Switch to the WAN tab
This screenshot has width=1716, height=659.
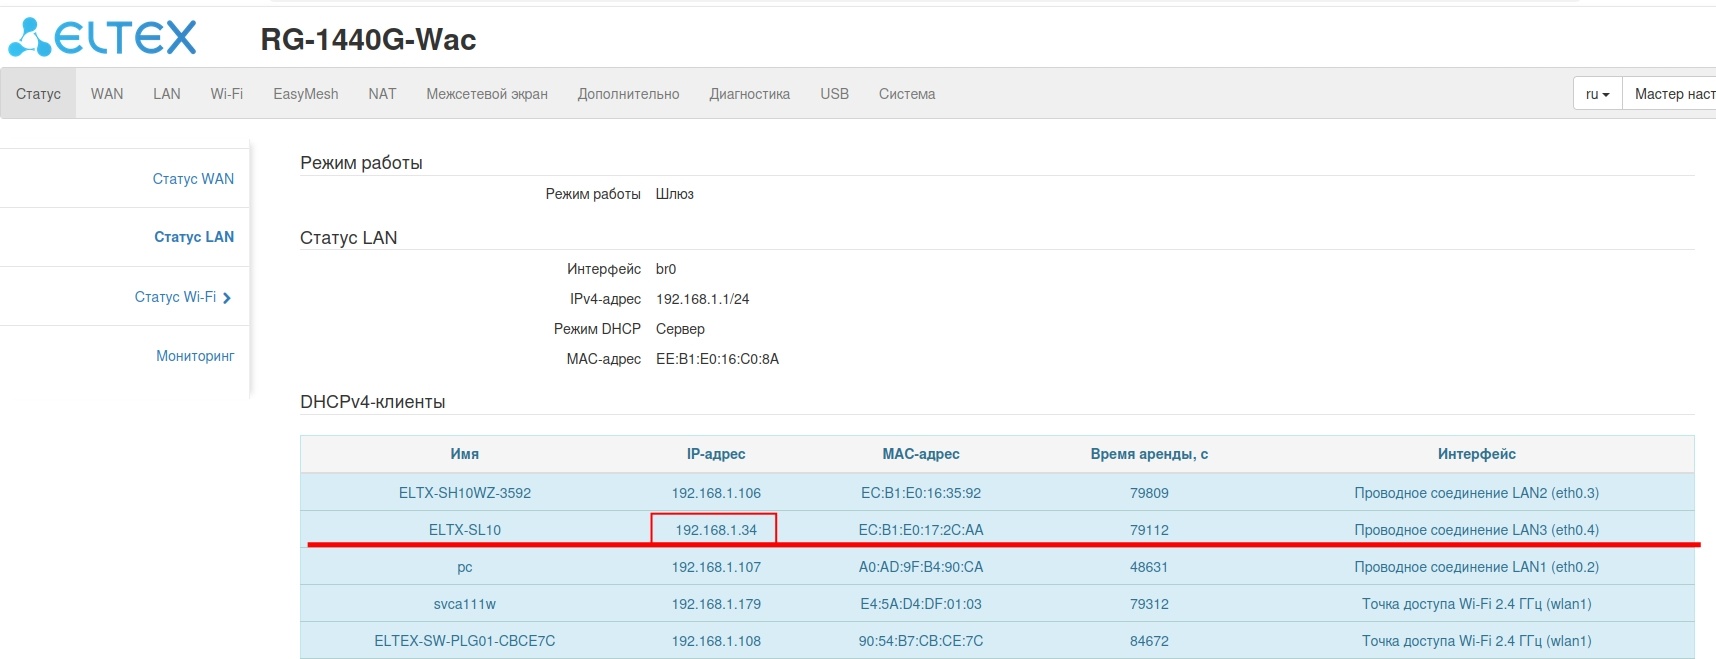click(x=107, y=94)
